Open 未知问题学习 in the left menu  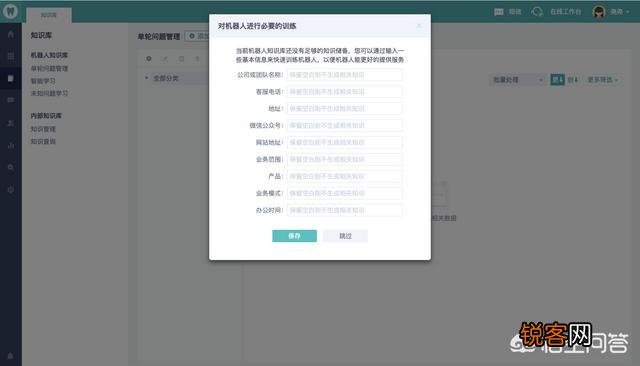coord(49,93)
